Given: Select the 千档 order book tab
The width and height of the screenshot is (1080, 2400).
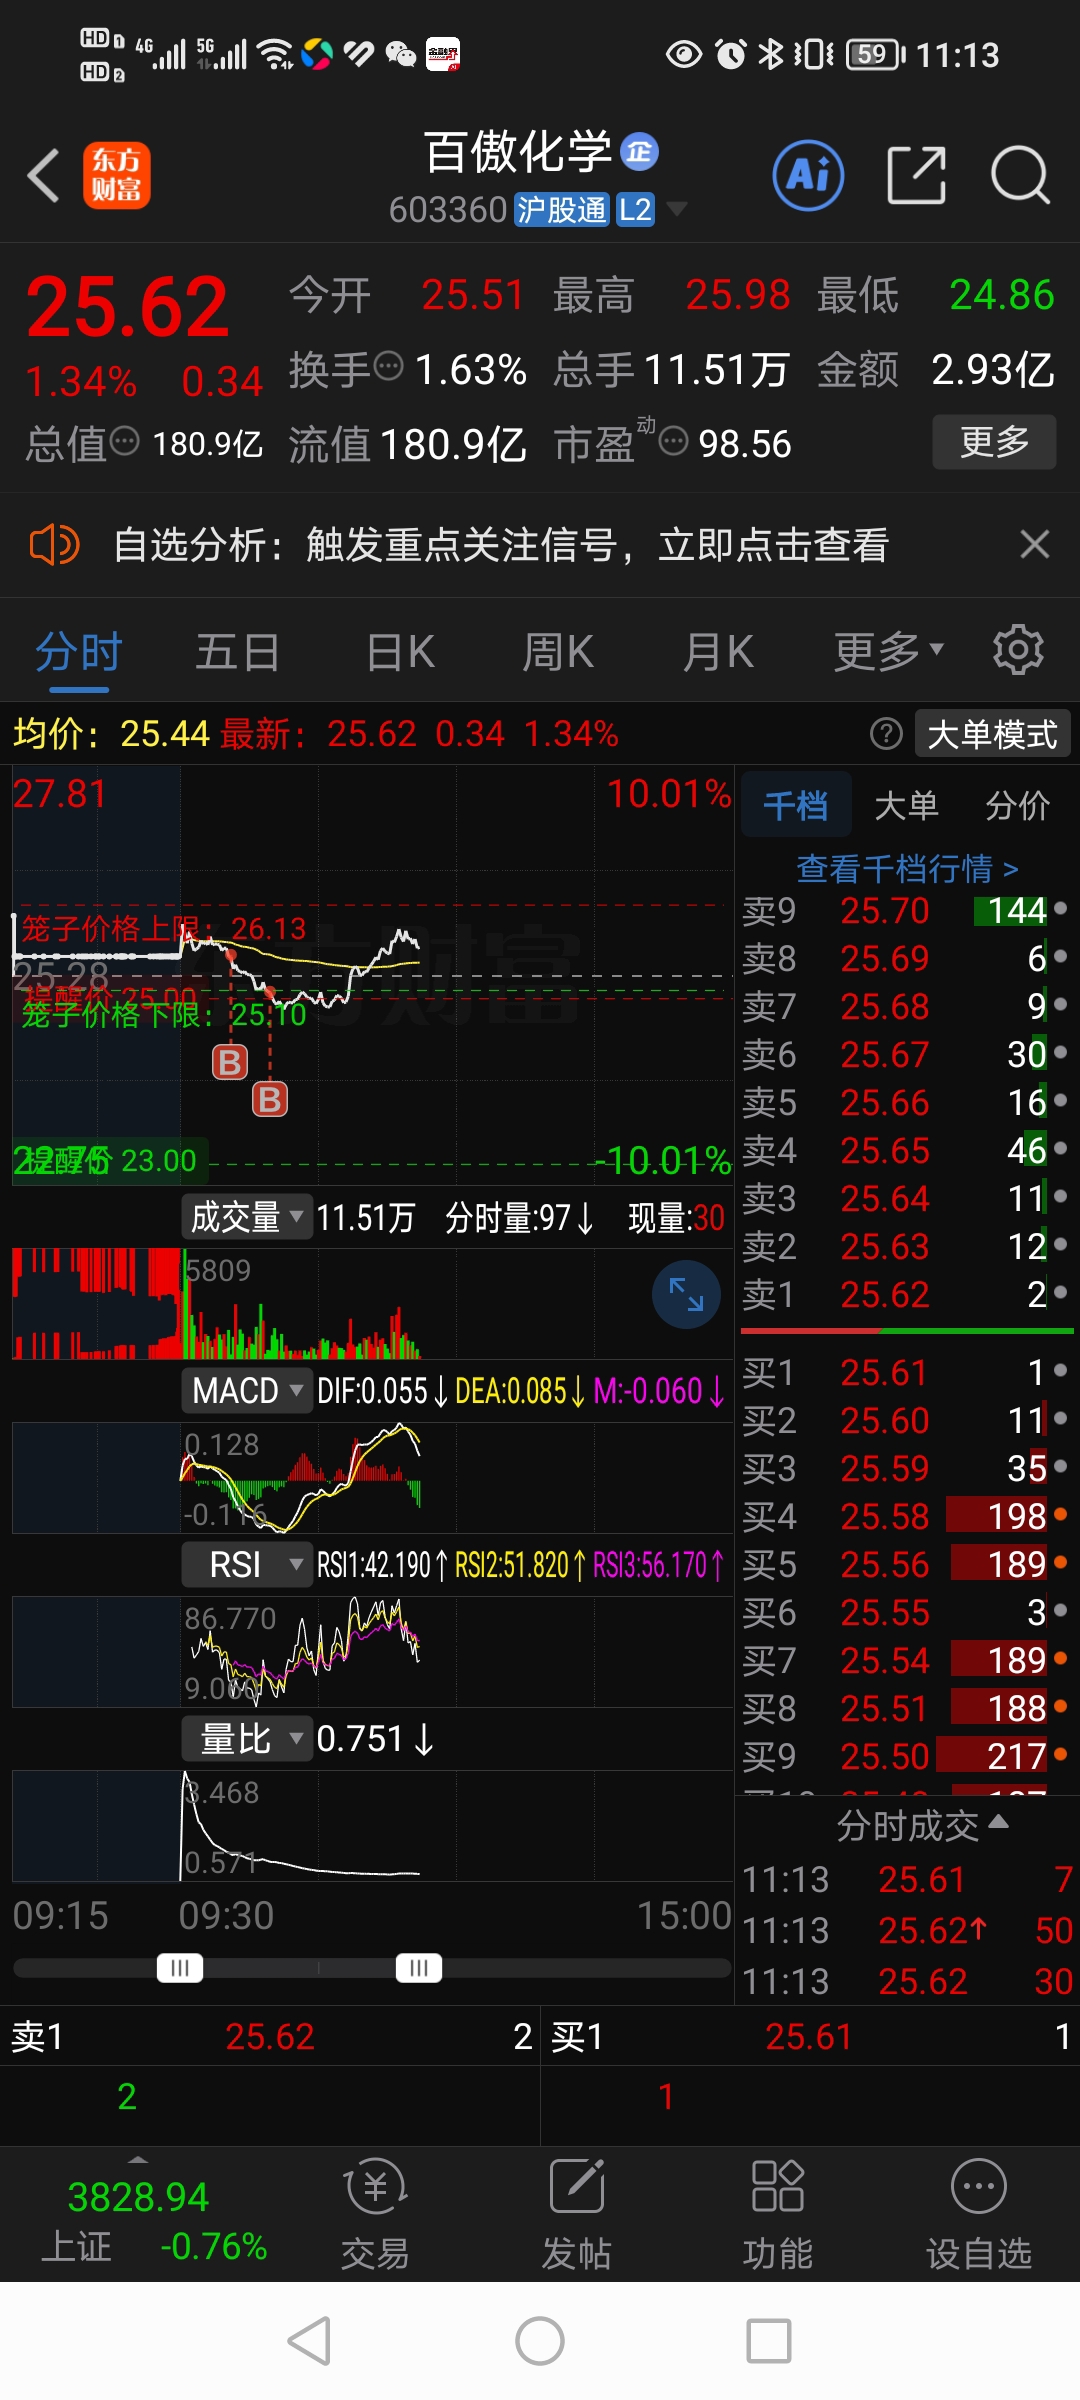Looking at the screenshot, I should [x=796, y=804].
